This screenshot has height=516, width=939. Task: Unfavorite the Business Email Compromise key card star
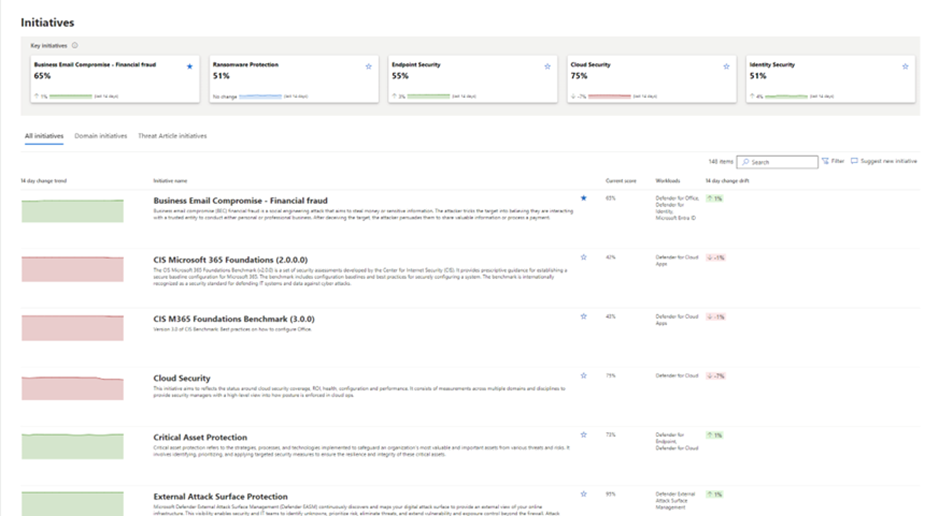pos(190,66)
